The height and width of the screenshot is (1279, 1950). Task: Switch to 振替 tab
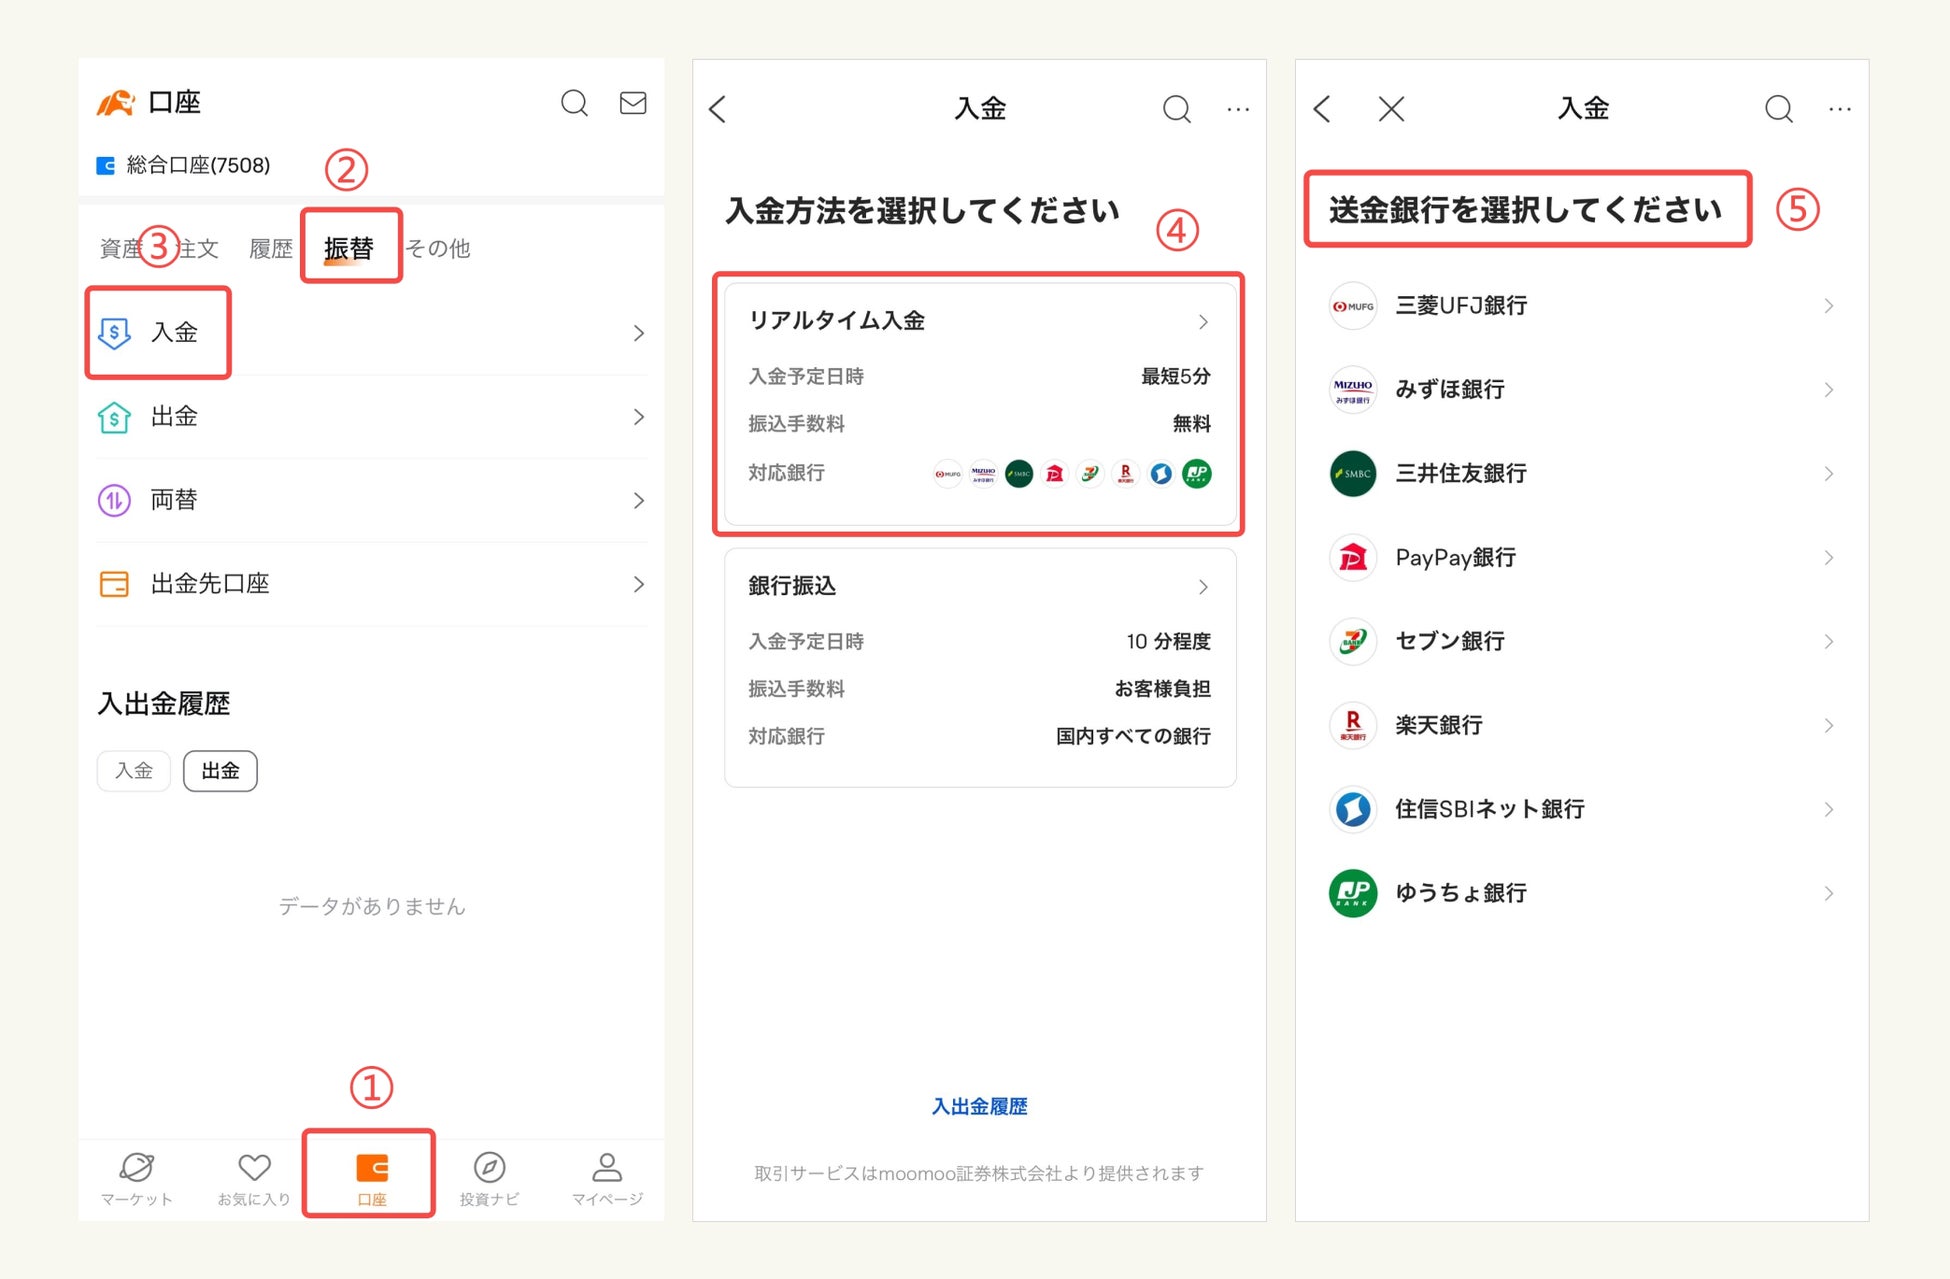pyautogui.click(x=349, y=248)
